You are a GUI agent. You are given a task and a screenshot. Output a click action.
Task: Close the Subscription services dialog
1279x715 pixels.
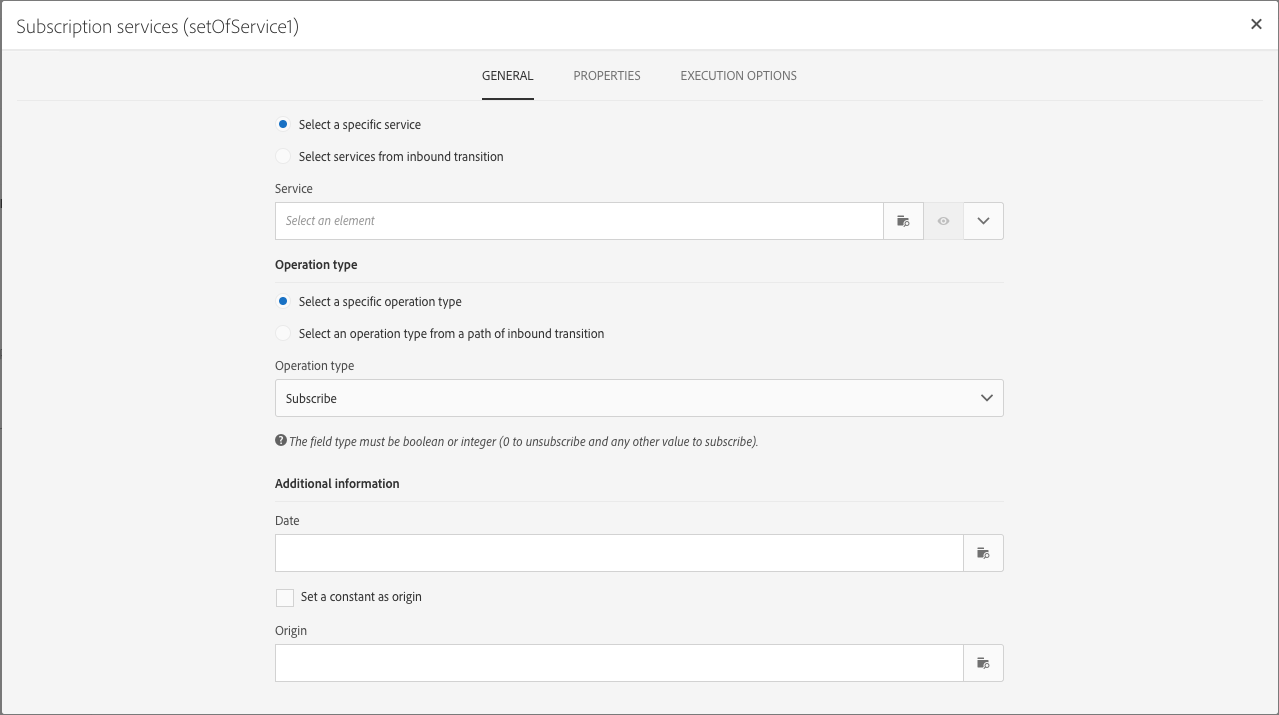coord(1256,25)
